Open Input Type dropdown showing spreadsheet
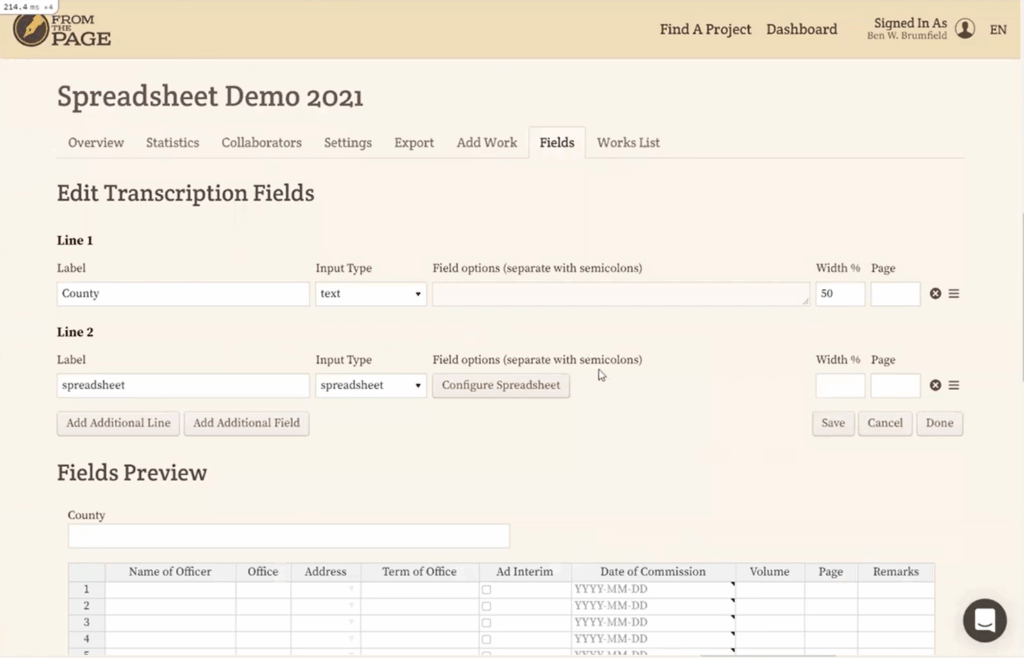This screenshot has height=659, width=1024. click(371, 386)
